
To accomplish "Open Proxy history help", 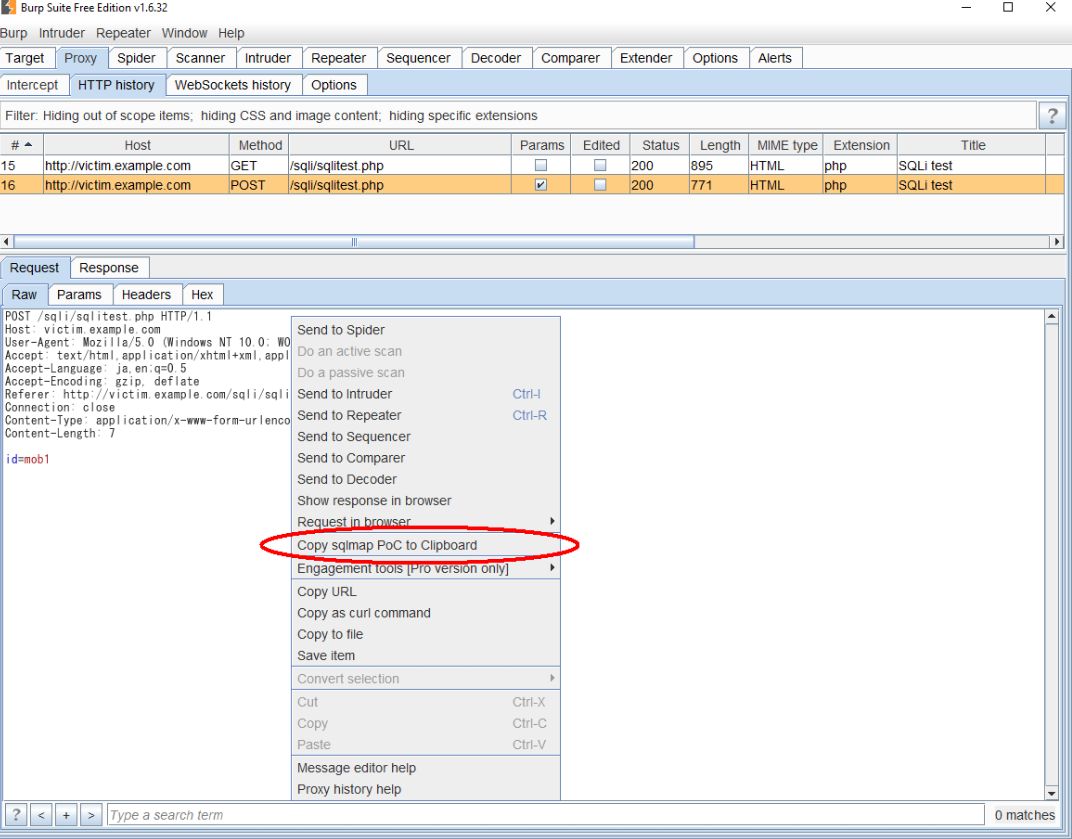I will coord(425,789).
